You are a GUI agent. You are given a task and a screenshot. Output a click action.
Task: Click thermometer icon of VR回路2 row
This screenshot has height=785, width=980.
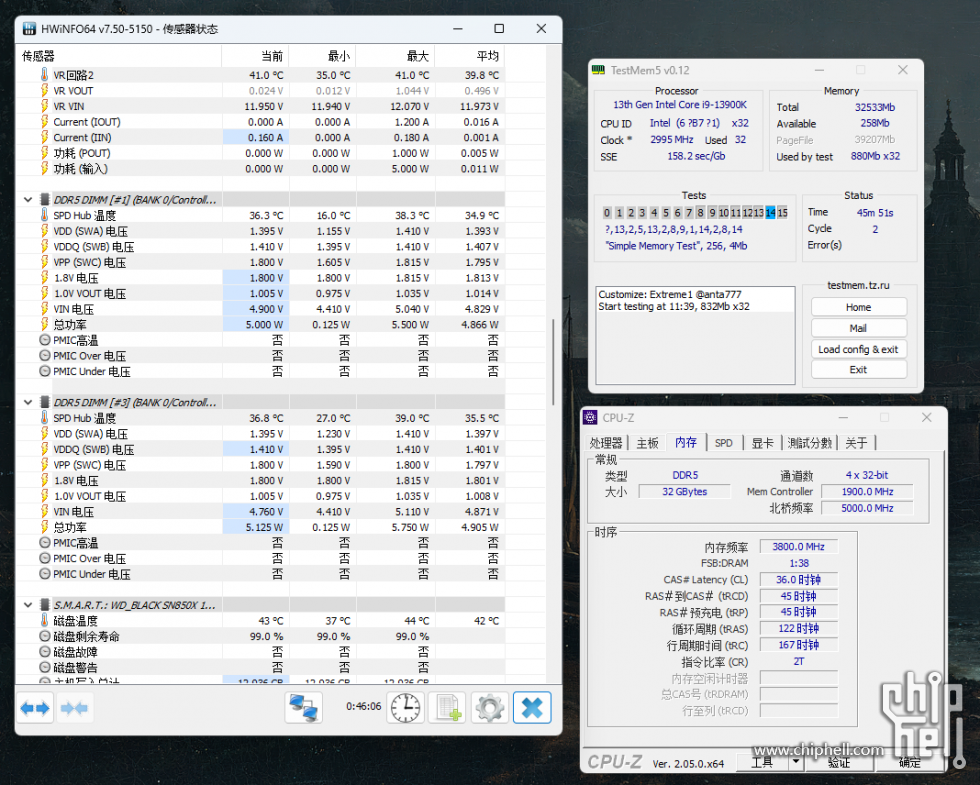[44, 75]
